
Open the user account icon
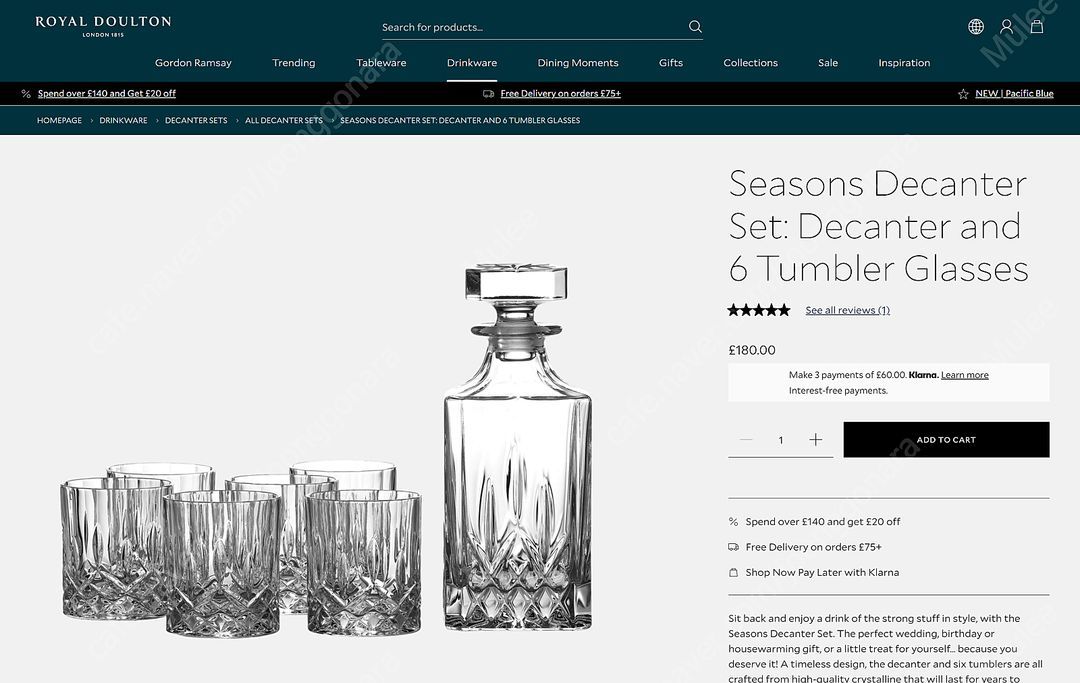pos(1006,27)
